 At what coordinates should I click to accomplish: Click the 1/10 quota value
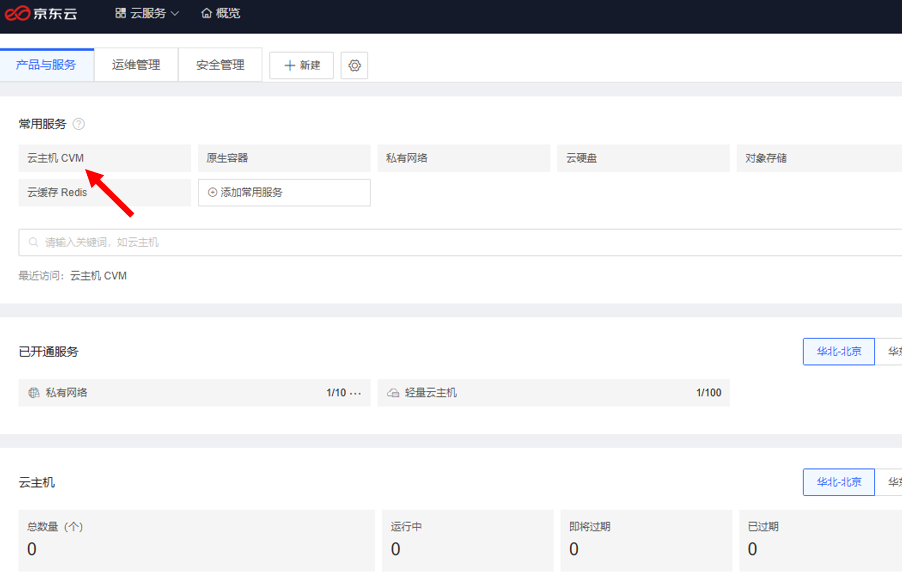click(x=336, y=393)
